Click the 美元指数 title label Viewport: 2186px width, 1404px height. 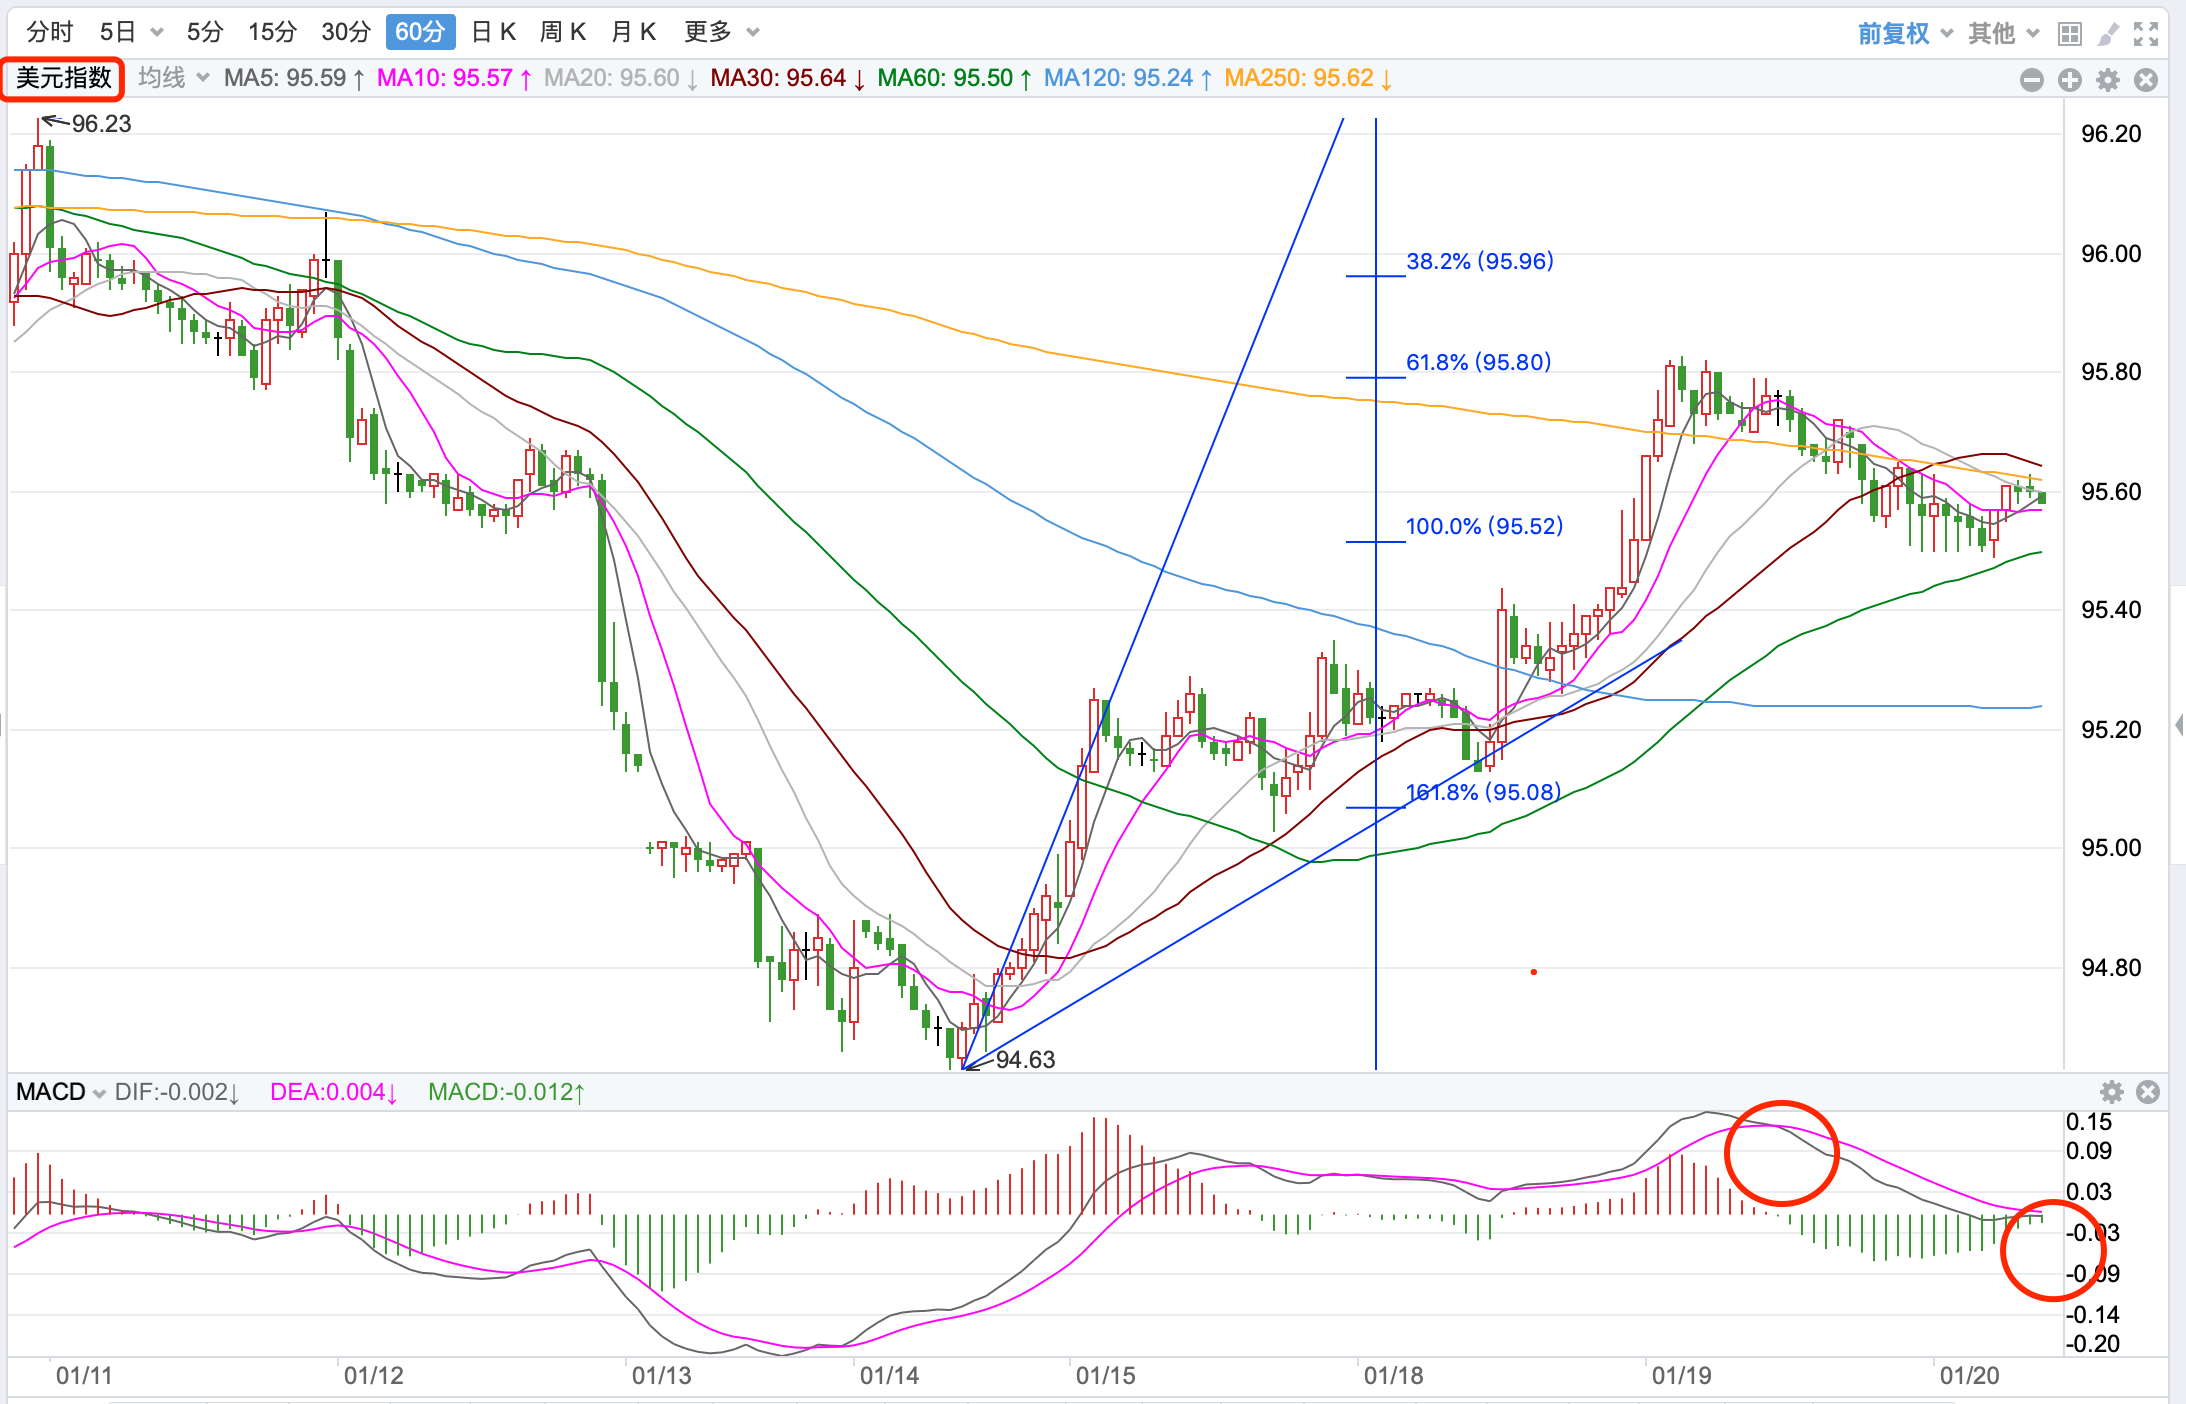[x=63, y=78]
